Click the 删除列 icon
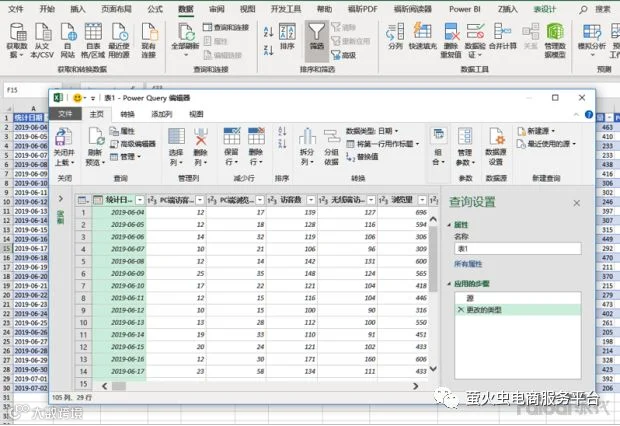 tap(201, 137)
